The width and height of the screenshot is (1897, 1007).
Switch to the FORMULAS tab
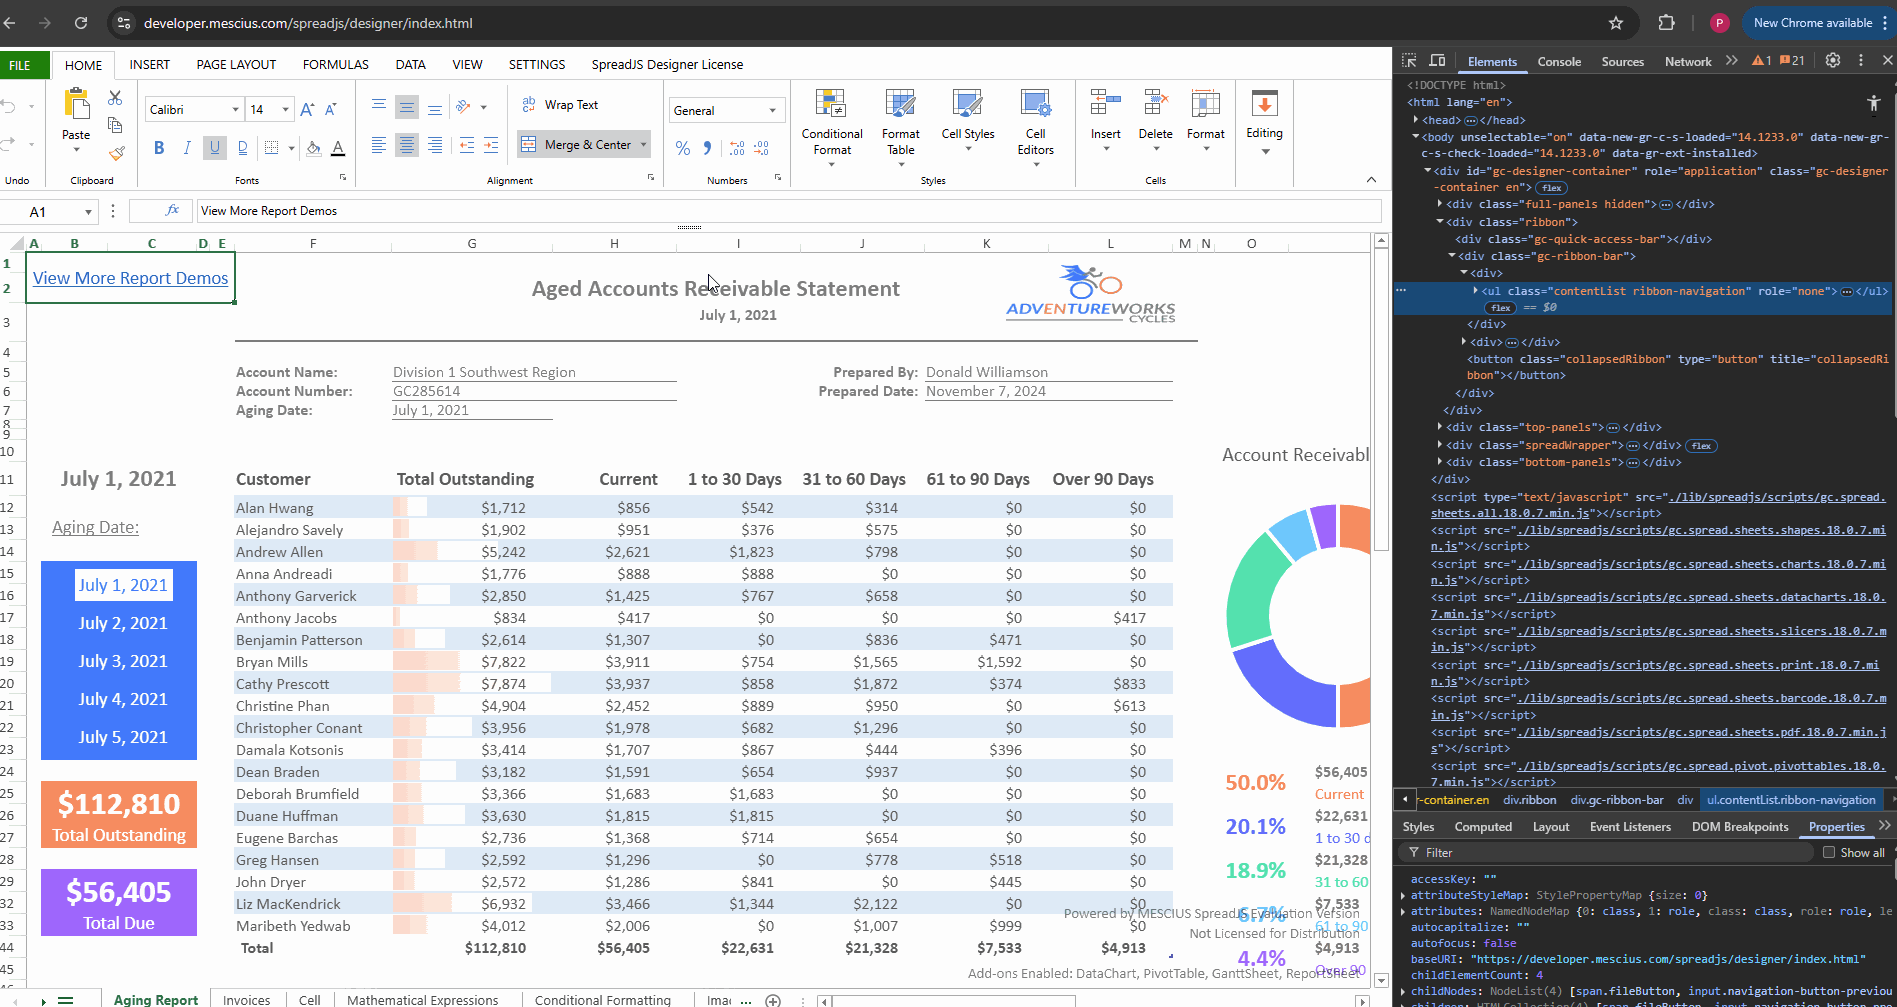[x=336, y=65]
